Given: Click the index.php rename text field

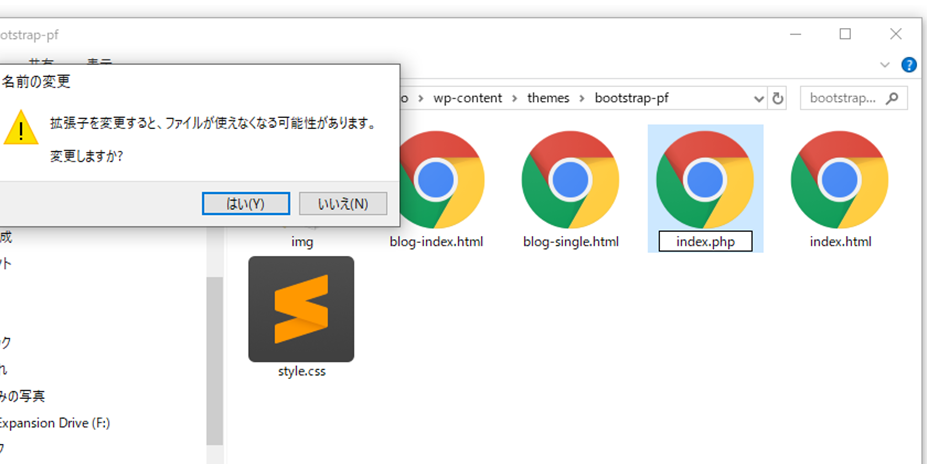Looking at the screenshot, I should coord(705,241).
